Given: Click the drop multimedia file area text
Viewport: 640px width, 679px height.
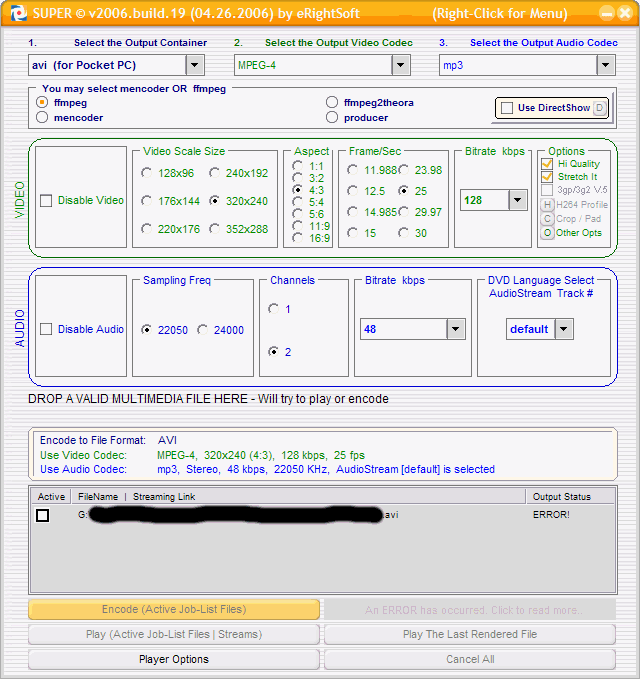Looking at the screenshot, I should pyautogui.click(x=208, y=399).
